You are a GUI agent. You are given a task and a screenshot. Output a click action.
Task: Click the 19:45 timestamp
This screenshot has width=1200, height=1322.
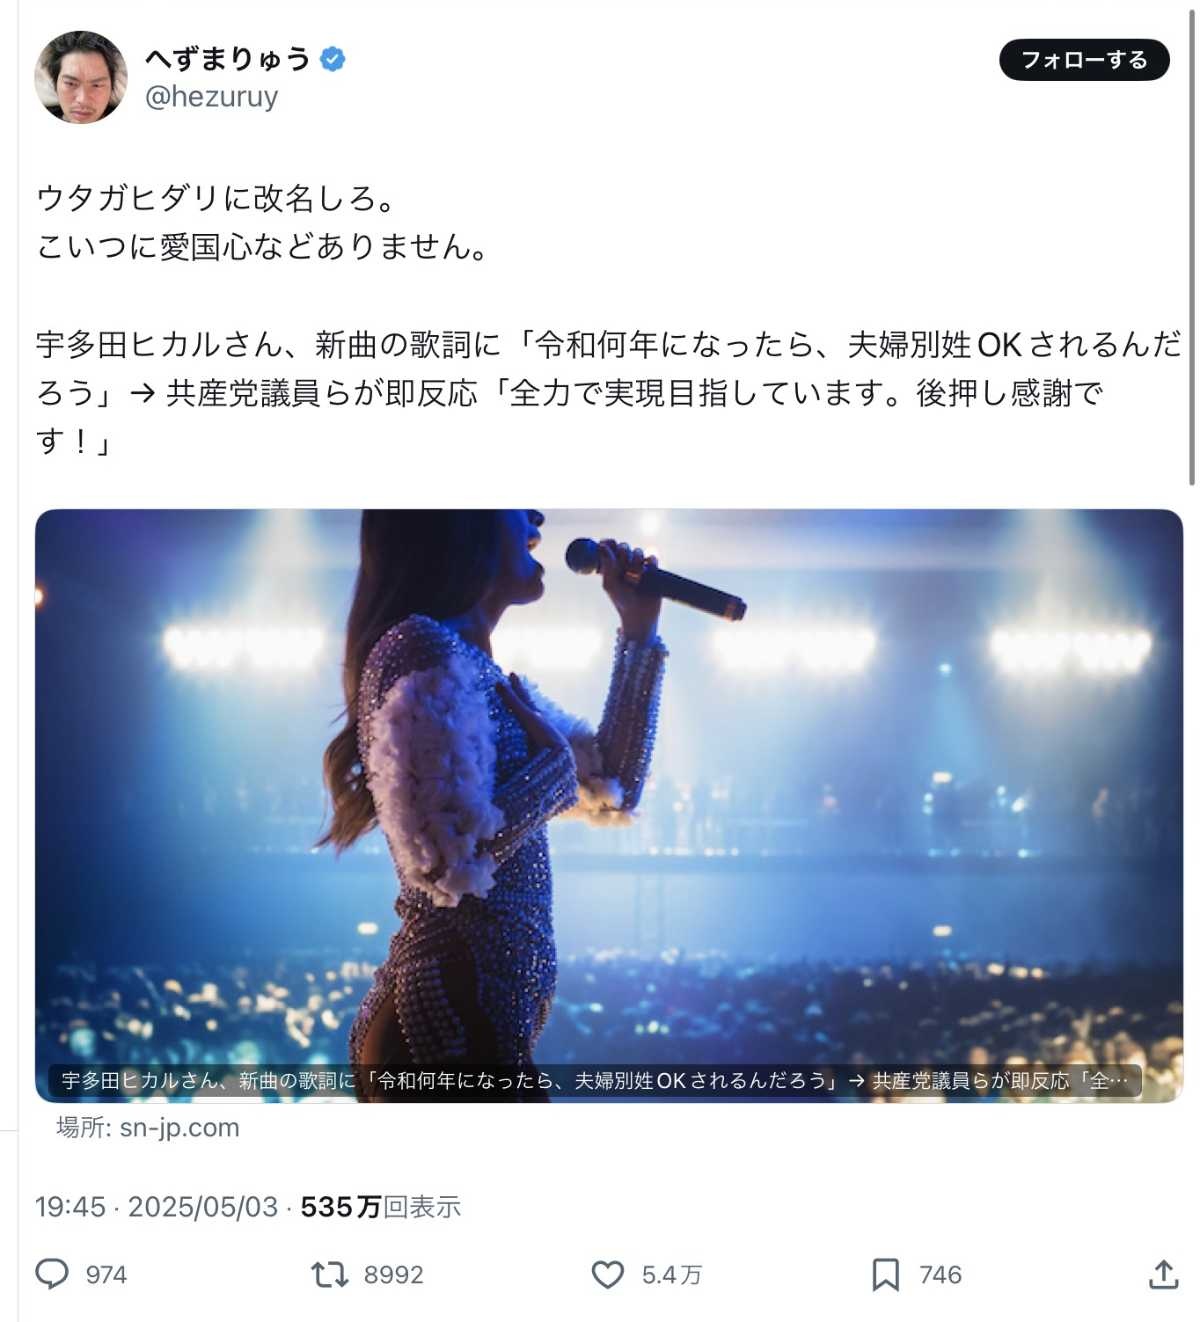click(x=70, y=1207)
